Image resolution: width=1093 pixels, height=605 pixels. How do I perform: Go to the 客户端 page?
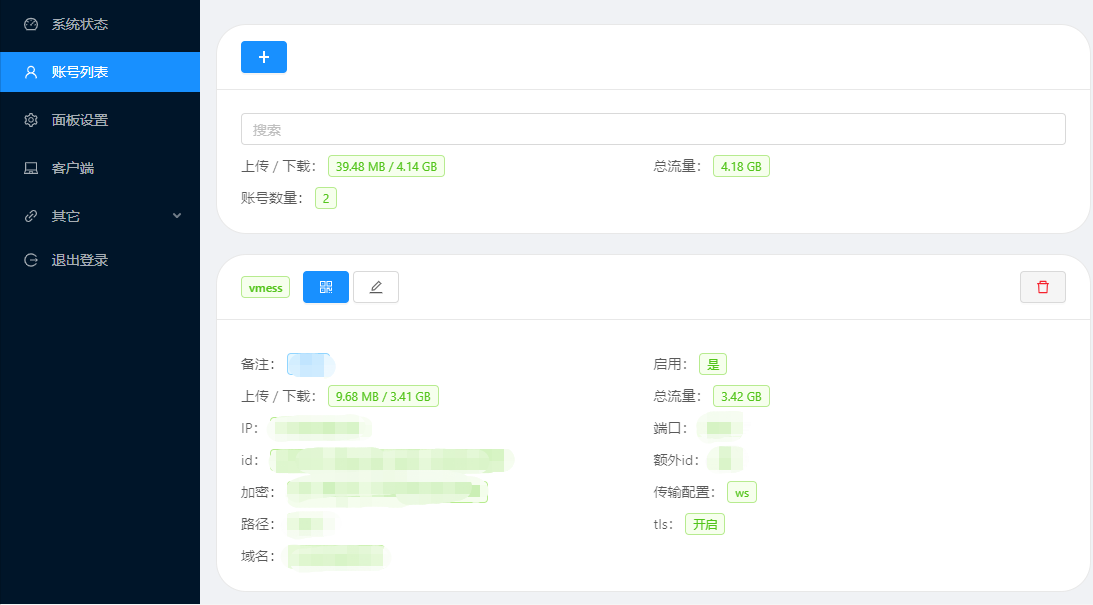pos(72,168)
